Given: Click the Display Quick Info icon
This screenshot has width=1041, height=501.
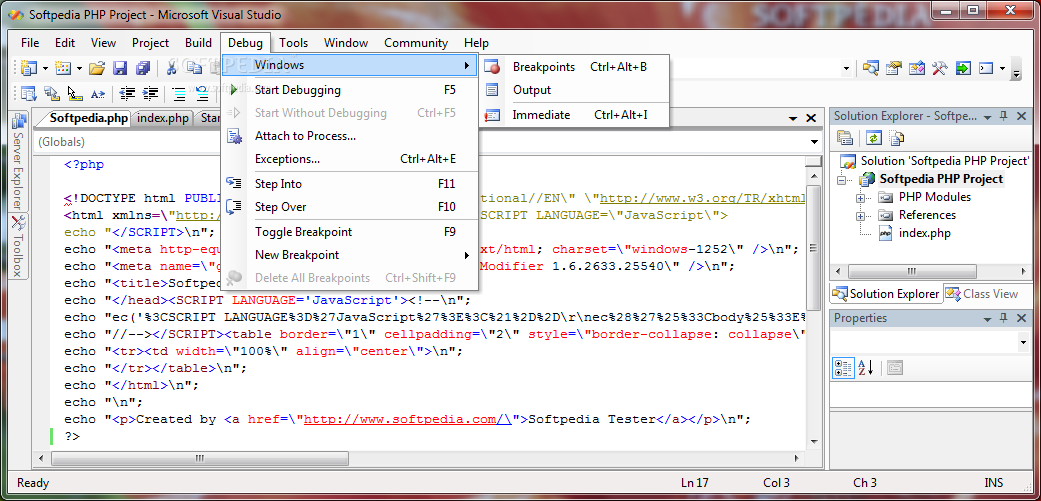Looking at the screenshot, I should [75, 94].
